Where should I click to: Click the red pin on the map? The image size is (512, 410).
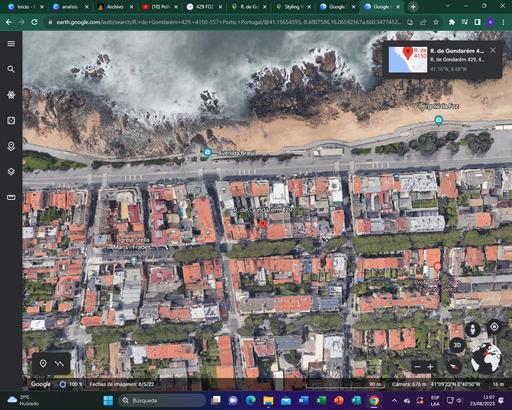(263, 224)
